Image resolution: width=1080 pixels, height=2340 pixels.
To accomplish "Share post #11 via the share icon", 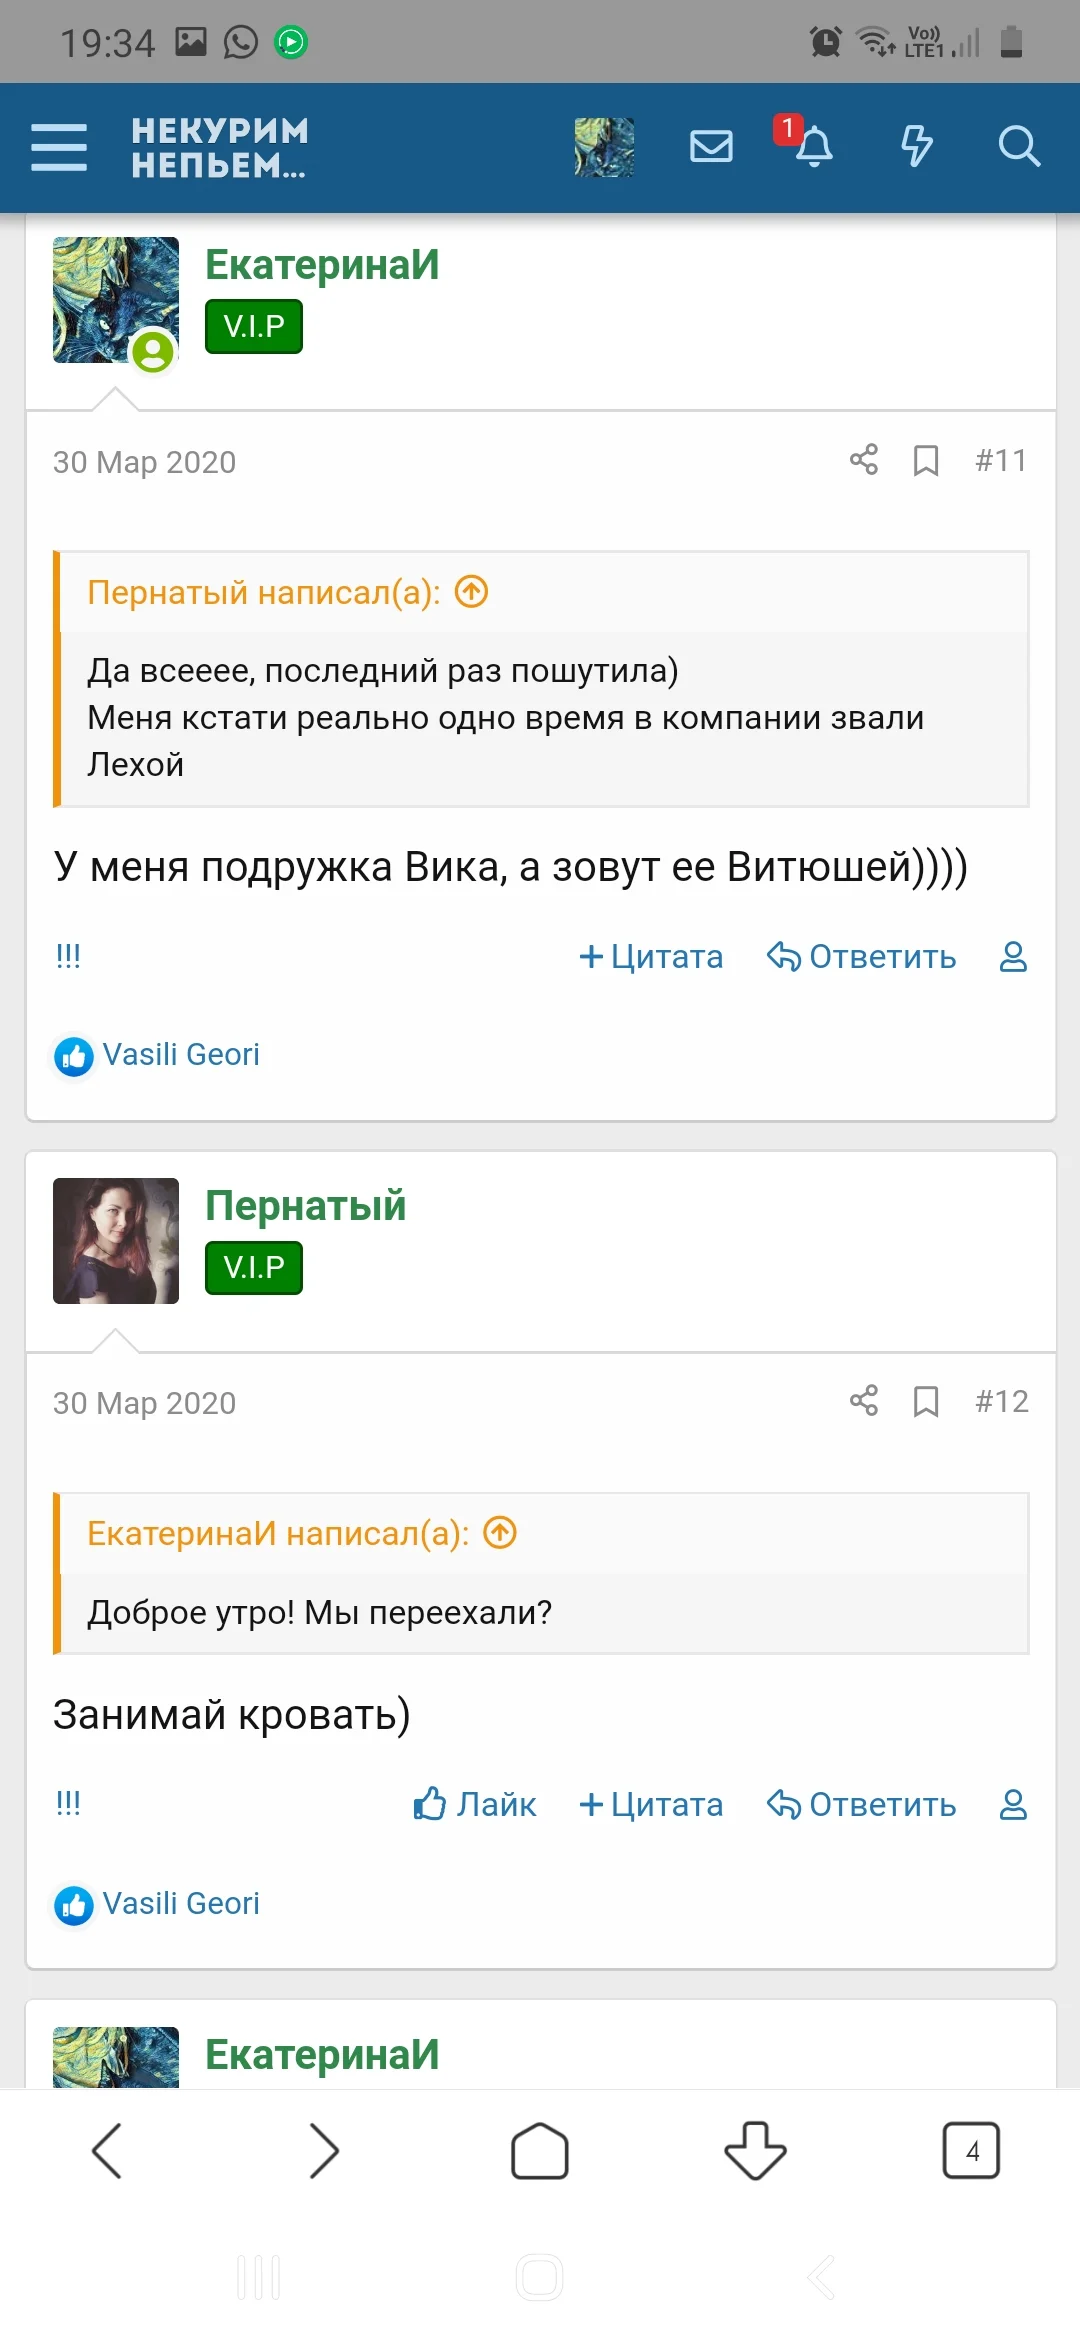I will (x=864, y=460).
